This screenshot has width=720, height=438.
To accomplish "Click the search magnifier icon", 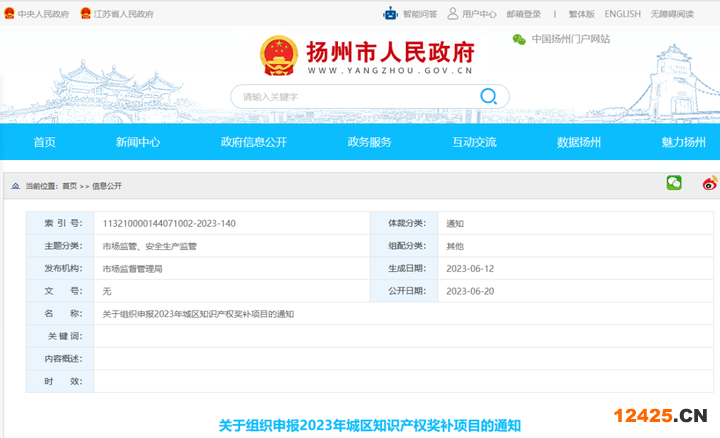I will pos(488,96).
